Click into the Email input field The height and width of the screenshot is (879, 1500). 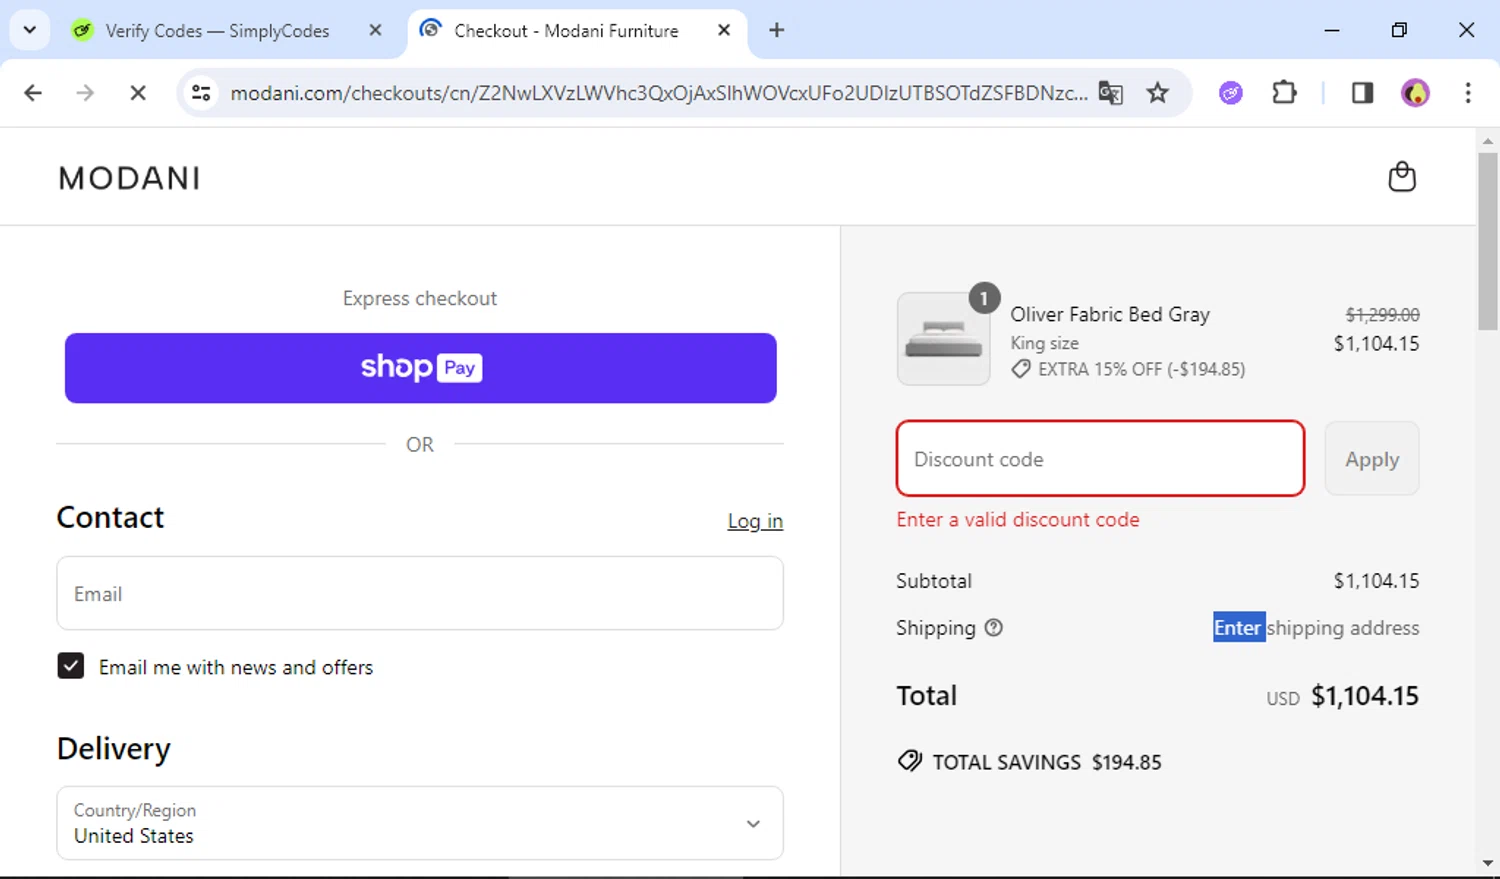coord(420,594)
